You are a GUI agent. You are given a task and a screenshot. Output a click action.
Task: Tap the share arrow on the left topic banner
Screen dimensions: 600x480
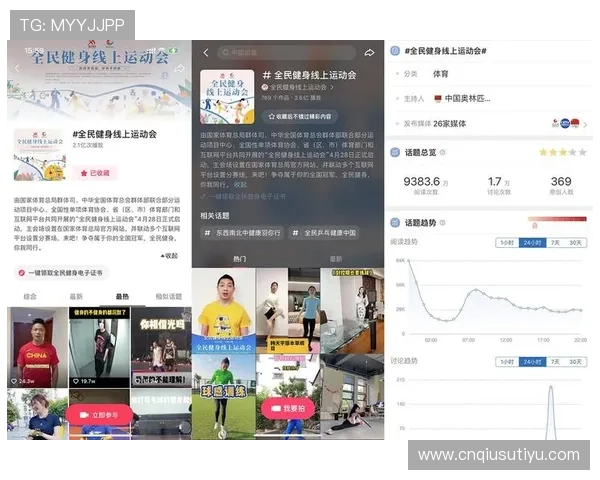(x=179, y=69)
